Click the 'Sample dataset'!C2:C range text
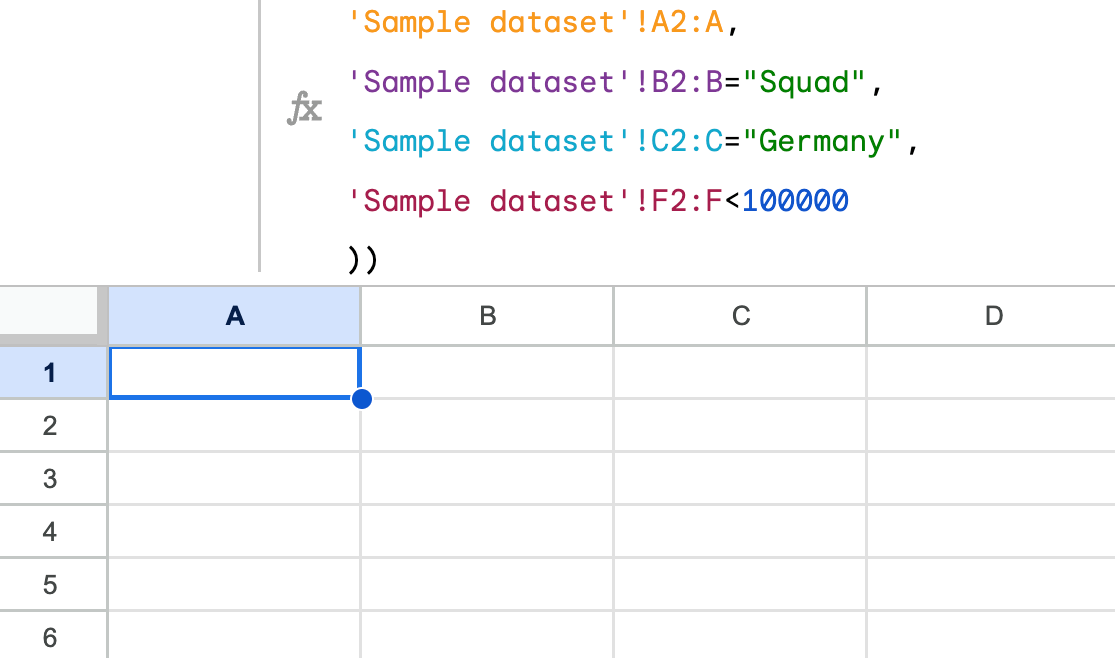This screenshot has width=1115, height=658. (x=535, y=142)
